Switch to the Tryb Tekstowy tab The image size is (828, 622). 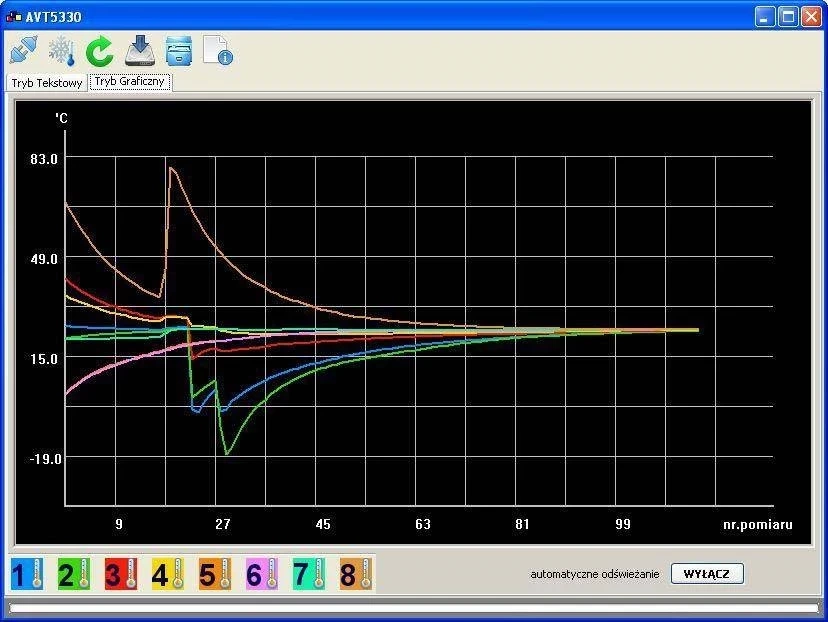point(46,83)
